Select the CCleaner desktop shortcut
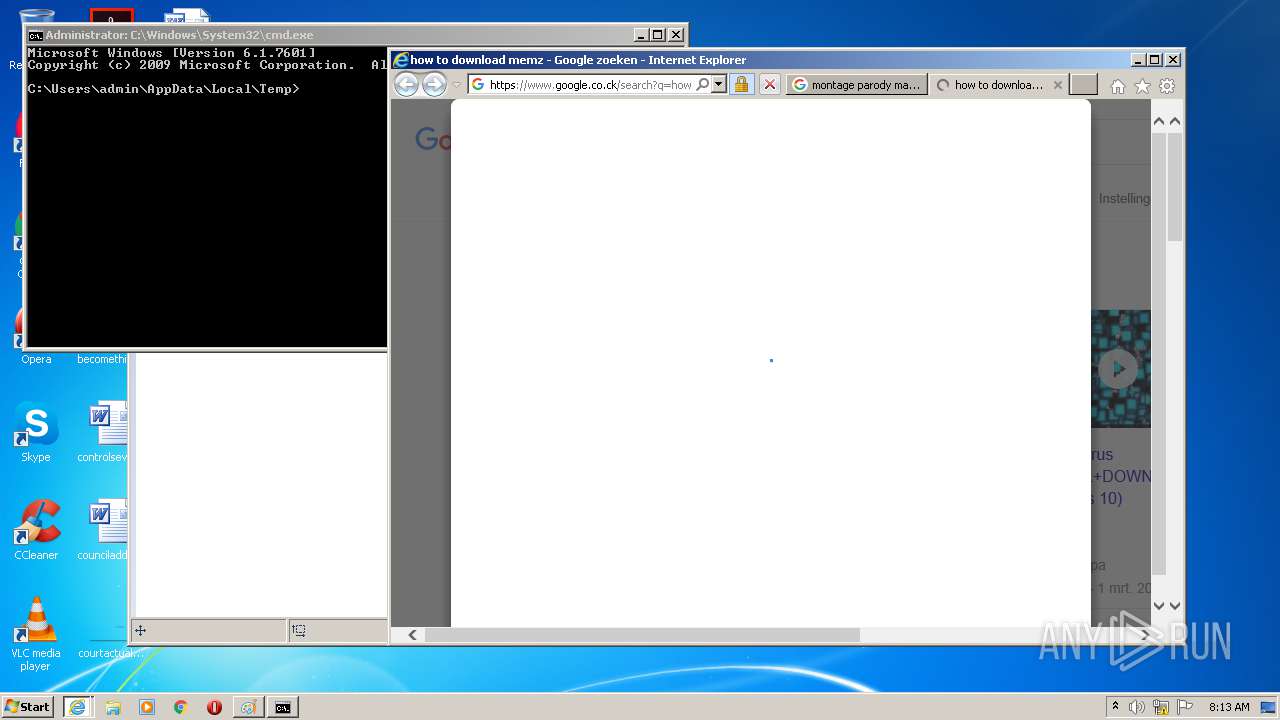 click(x=36, y=531)
